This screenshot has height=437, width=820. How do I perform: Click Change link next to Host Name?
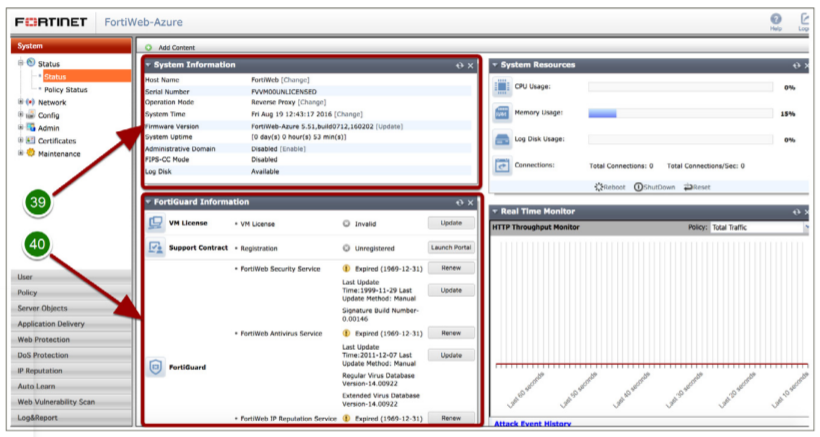pyautogui.click(x=295, y=80)
